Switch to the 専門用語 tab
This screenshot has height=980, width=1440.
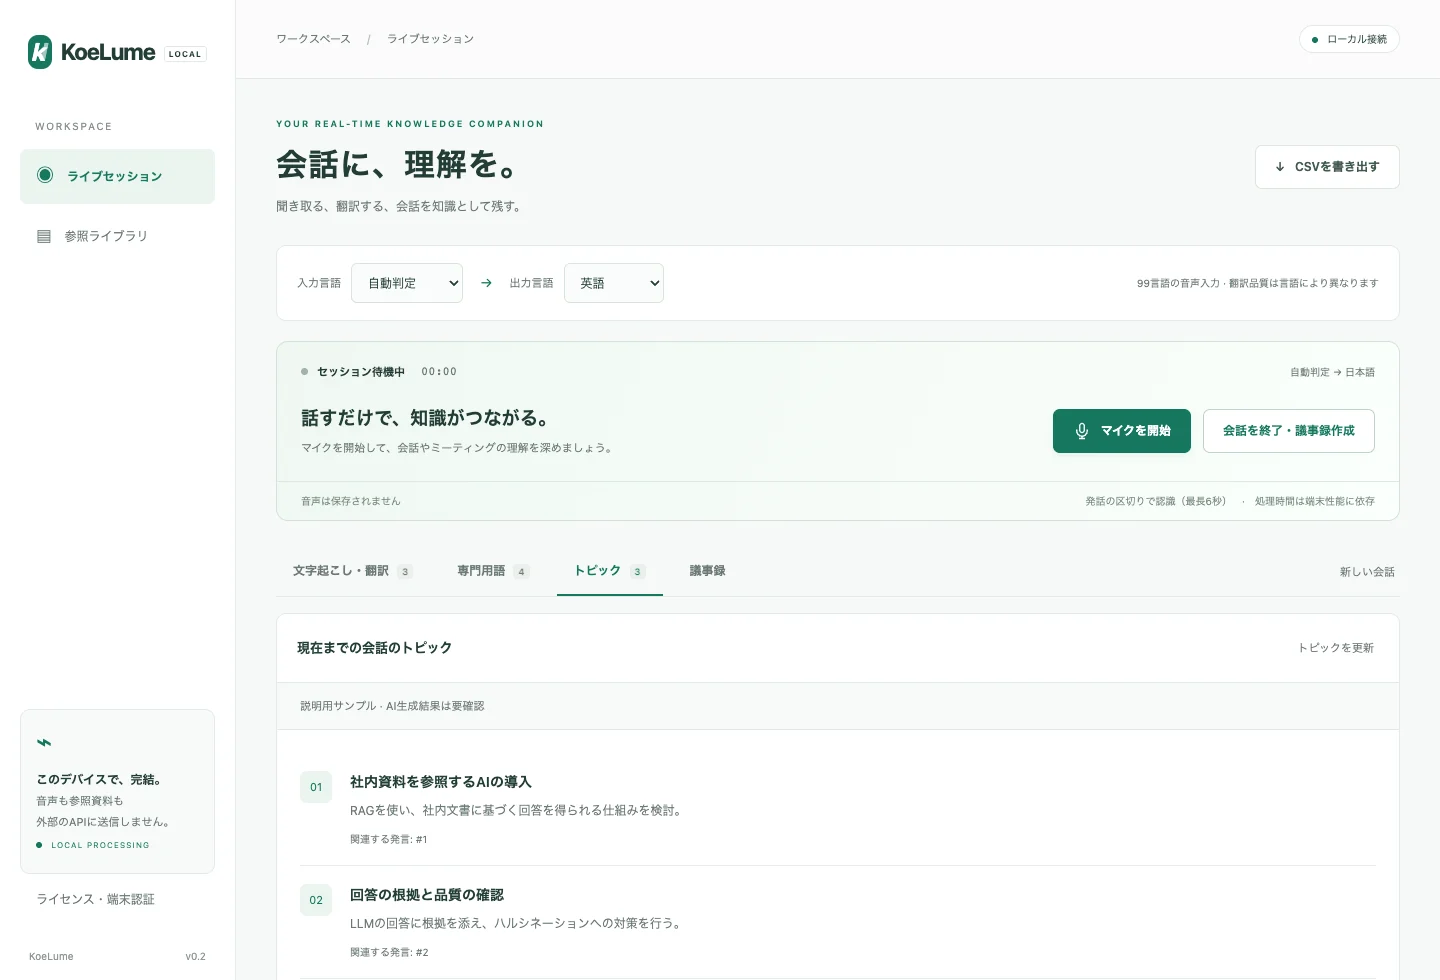click(493, 571)
